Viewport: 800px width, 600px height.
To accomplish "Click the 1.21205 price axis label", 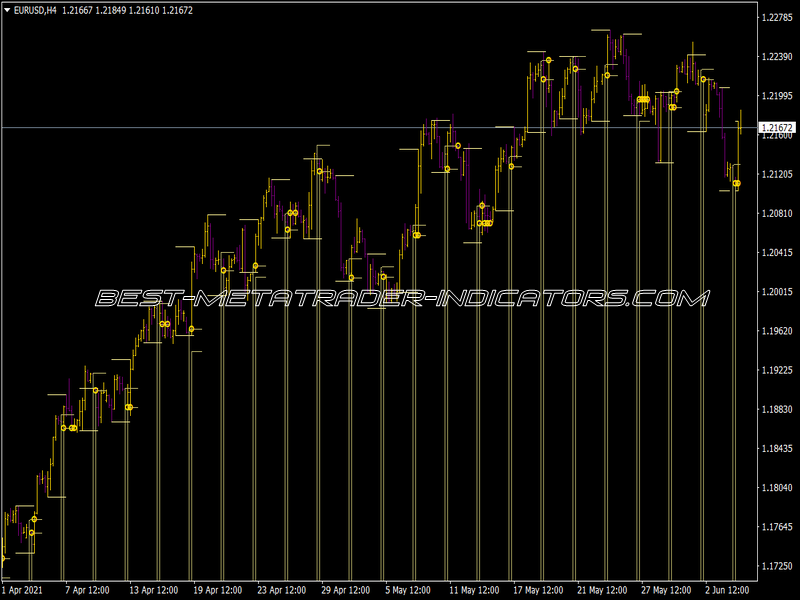I will coord(777,174).
